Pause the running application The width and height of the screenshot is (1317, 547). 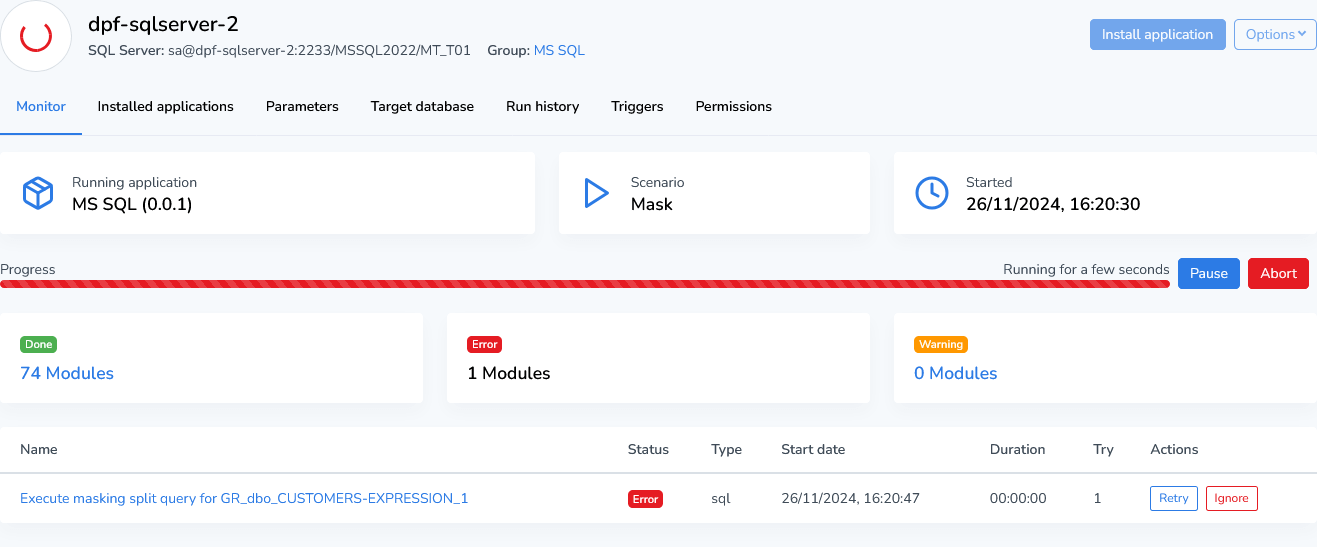point(1208,274)
